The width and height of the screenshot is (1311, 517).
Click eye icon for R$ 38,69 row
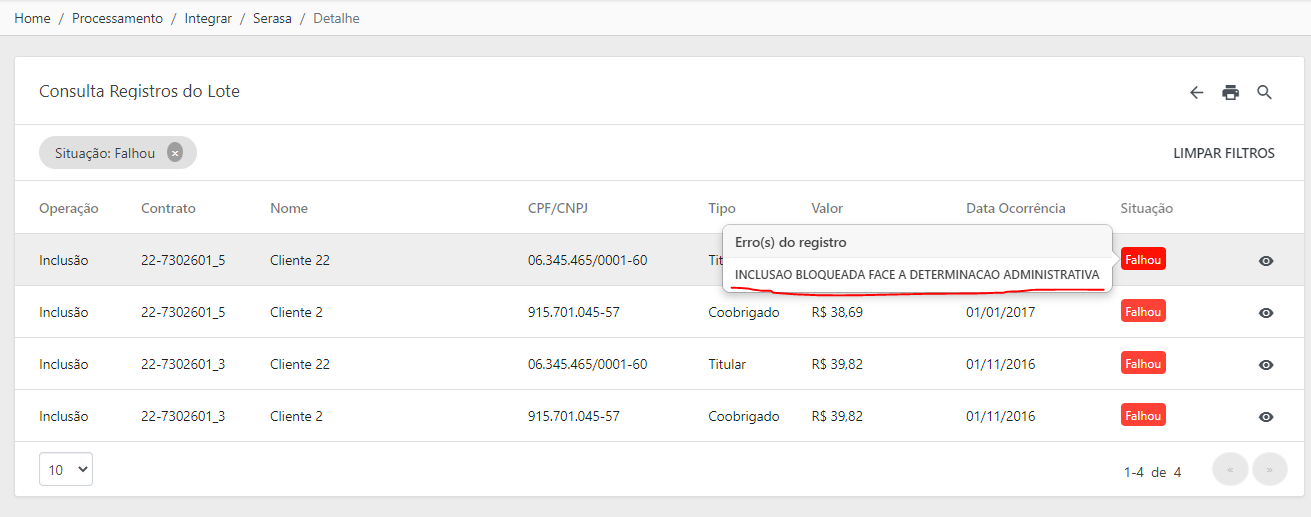(1266, 312)
